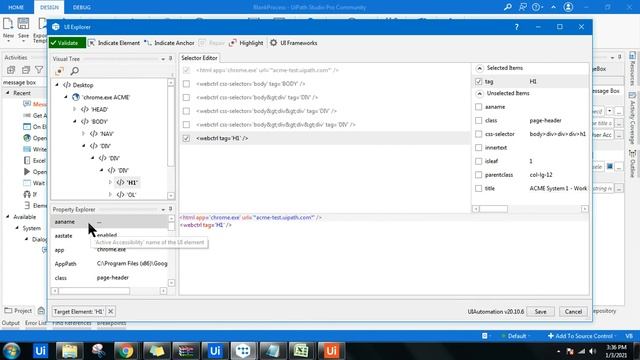Toggle checkbox for body>div tag DIV selector
This screenshot has width=640, height=360.
pos(186,97)
